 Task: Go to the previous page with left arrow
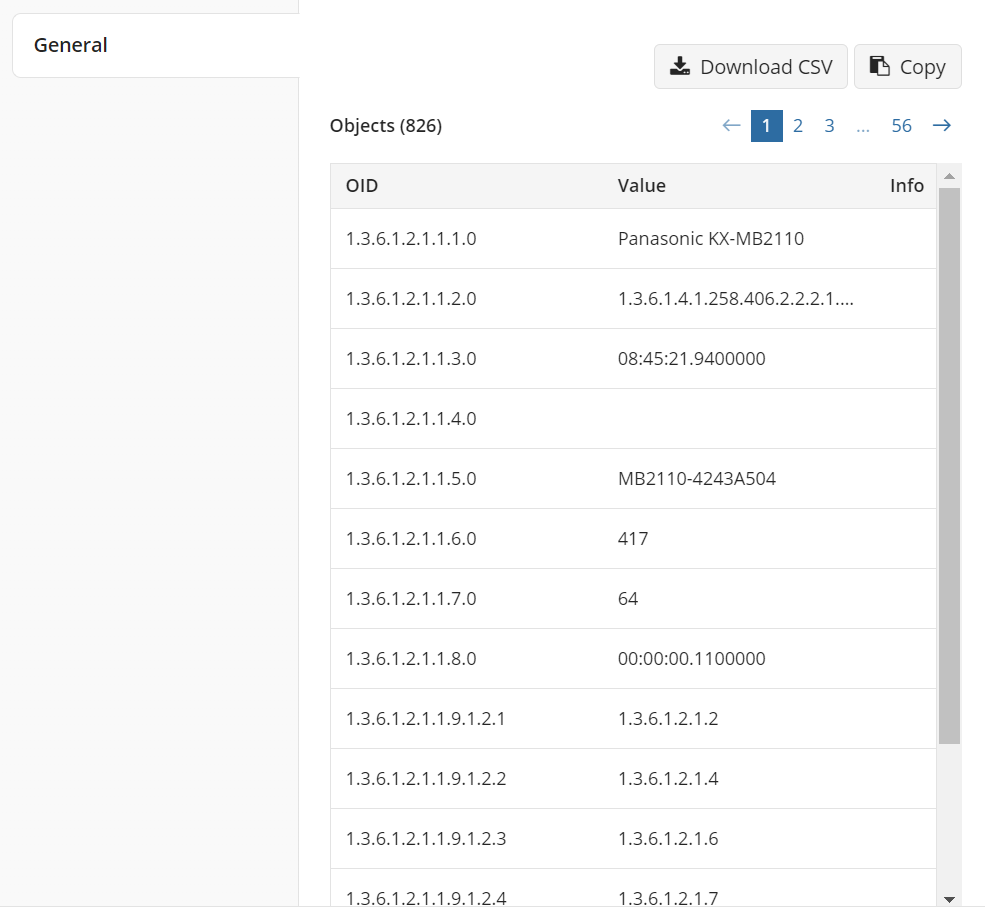pyautogui.click(x=731, y=126)
